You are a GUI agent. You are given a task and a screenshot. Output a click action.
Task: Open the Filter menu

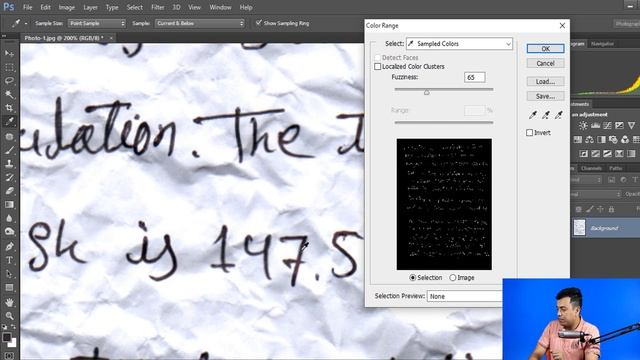[158, 7]
